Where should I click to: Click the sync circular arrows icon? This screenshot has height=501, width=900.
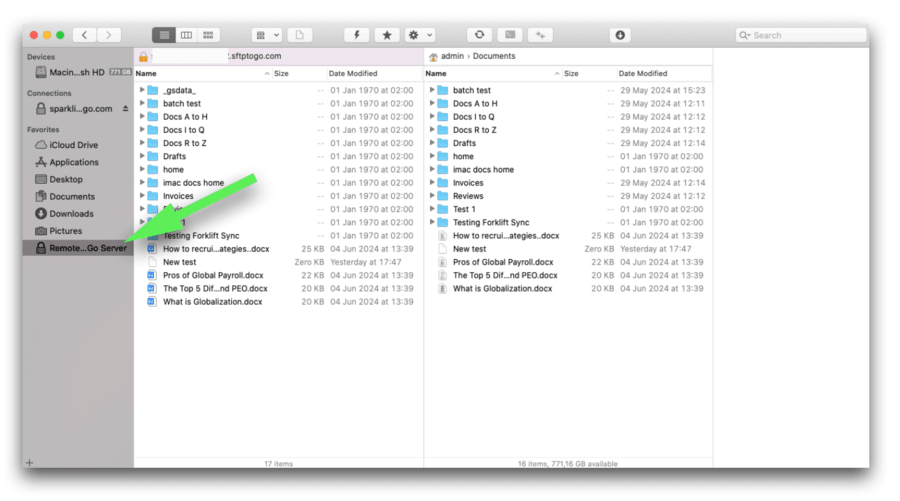[479, 35]
